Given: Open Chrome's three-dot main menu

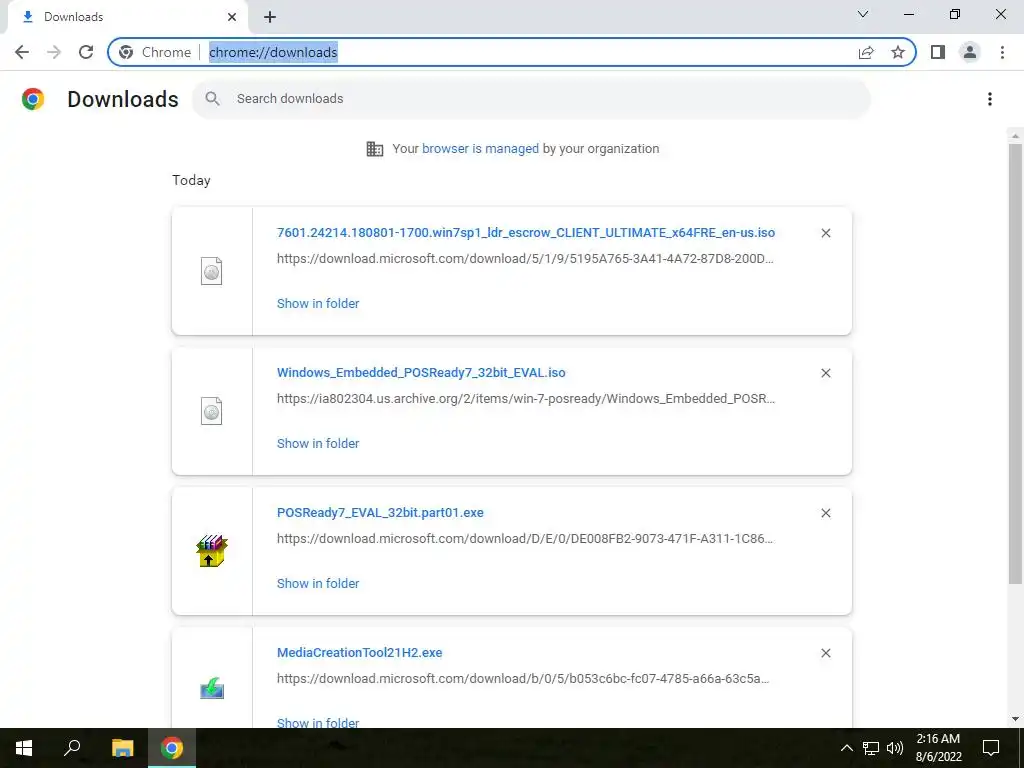Looking at the screenshot, I should point(1002,52).
